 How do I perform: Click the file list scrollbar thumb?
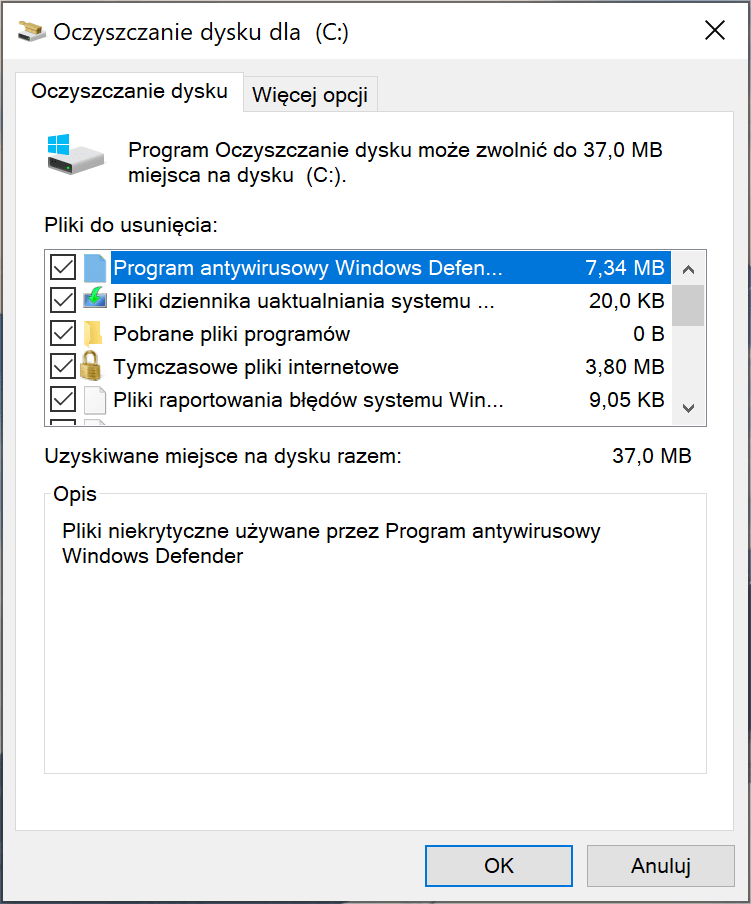coord(688,306)
